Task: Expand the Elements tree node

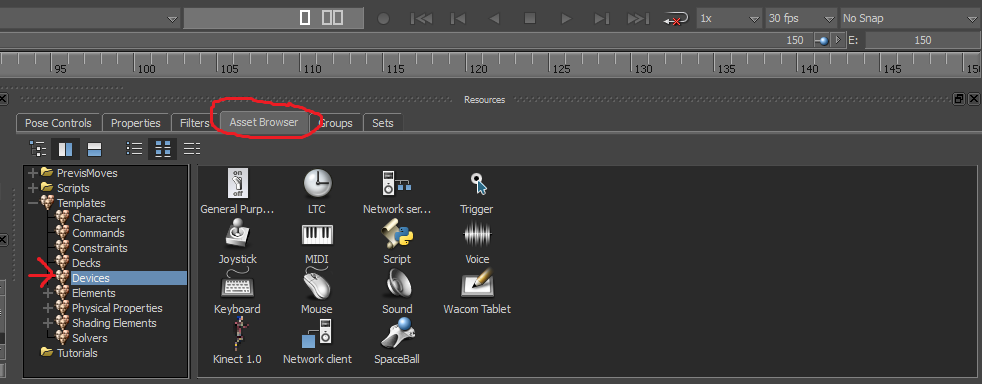Action: tap(48, 293)
